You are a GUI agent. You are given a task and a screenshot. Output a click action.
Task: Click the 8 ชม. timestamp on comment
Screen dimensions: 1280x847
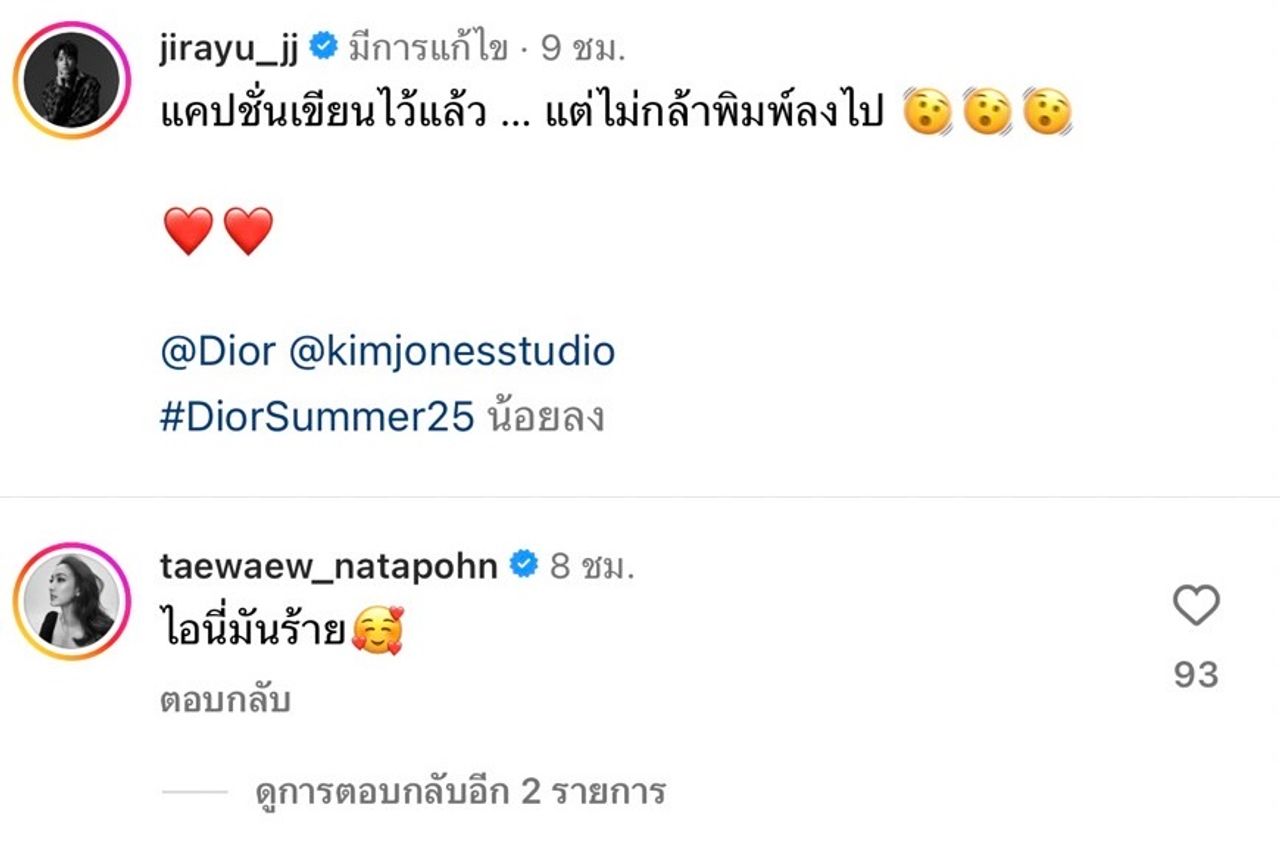(x=592, y=567)
